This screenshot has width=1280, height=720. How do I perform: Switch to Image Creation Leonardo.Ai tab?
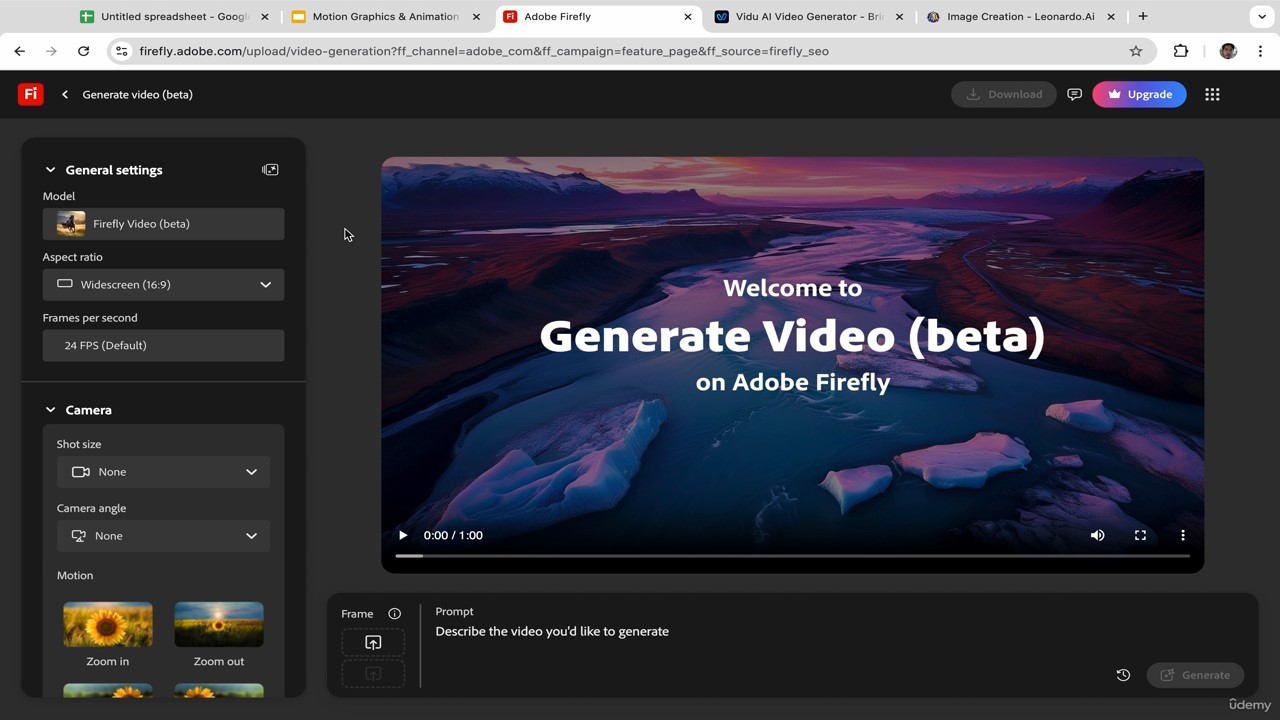tap(1020, 17)
